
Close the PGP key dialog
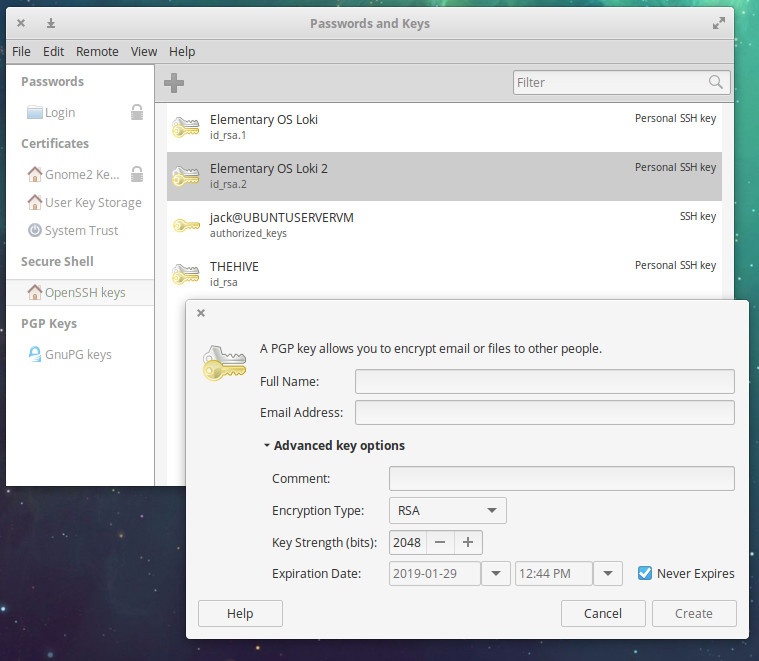pyautogui.click(x=201, y=313)
